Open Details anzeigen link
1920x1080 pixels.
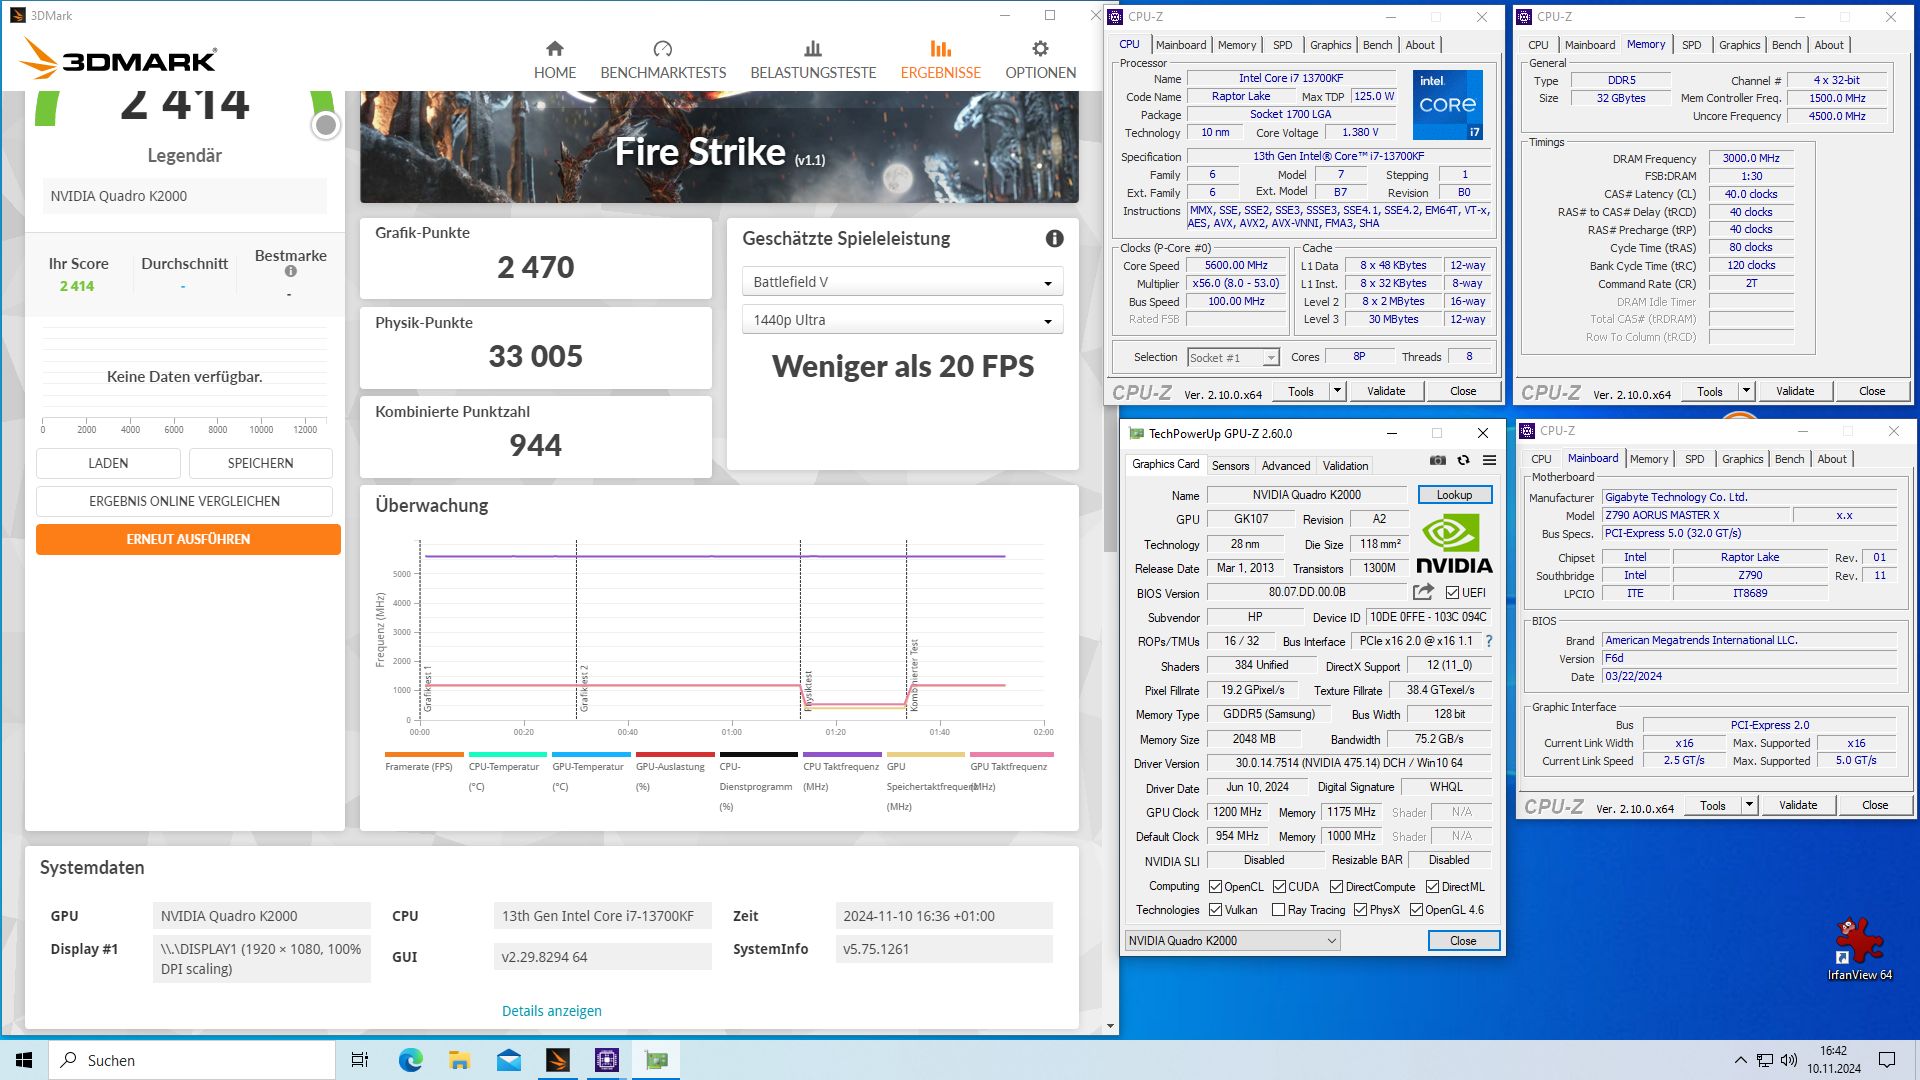click(x=551, y=1011)
